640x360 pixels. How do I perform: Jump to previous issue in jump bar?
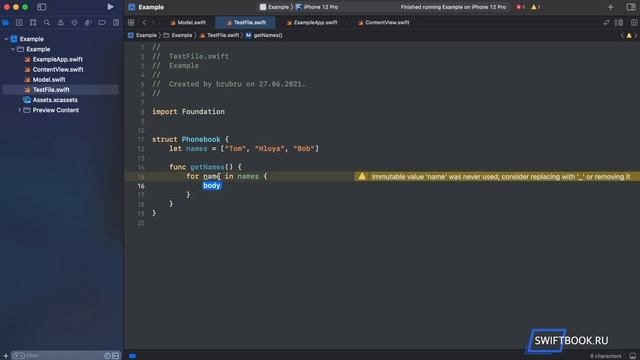[622, 36]
